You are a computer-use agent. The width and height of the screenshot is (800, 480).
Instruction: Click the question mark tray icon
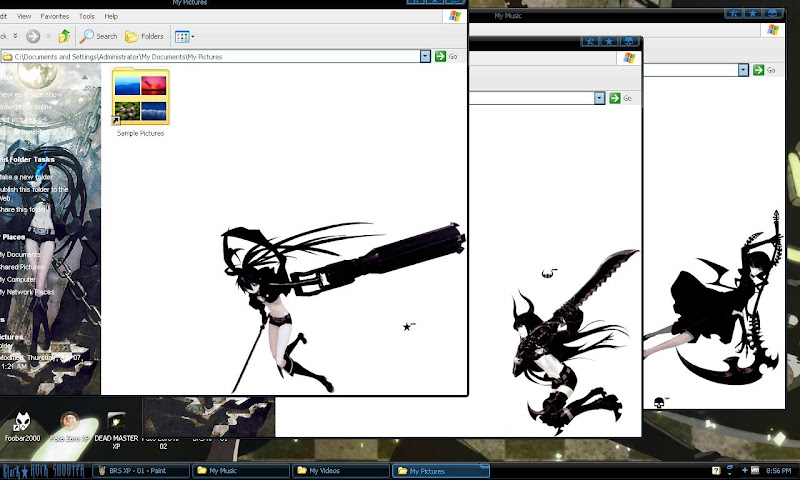tap(716, 471)
